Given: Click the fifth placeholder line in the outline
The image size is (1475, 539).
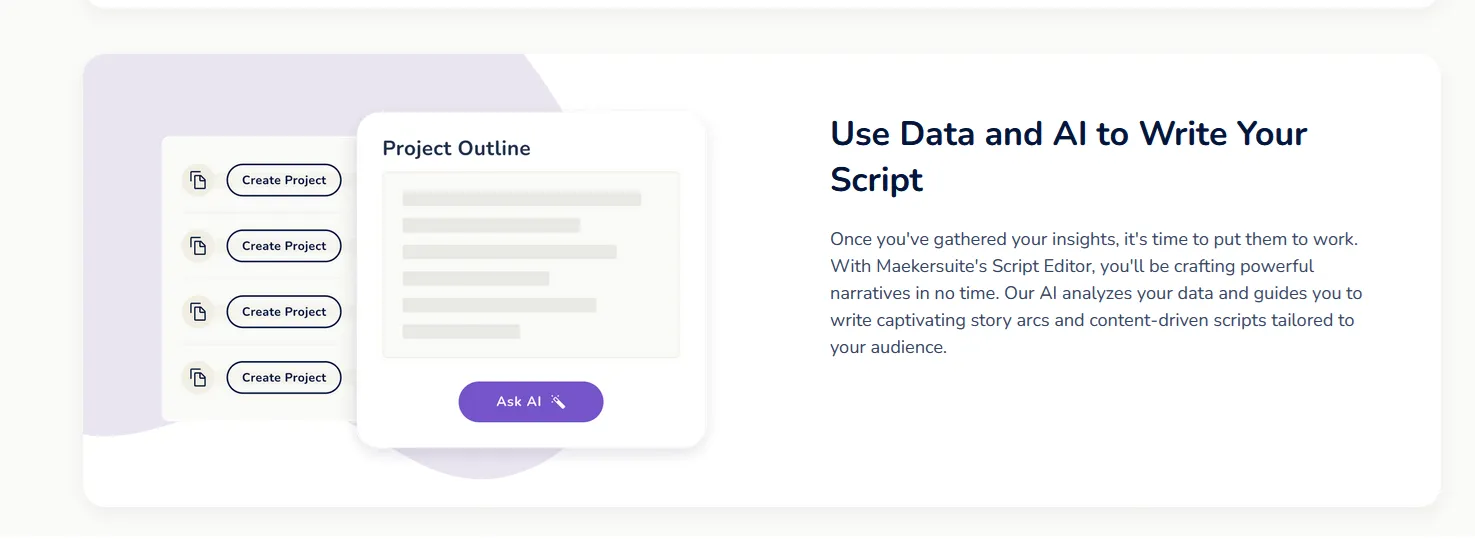Looking at the screenshot, I should click(x=499, y=305).
